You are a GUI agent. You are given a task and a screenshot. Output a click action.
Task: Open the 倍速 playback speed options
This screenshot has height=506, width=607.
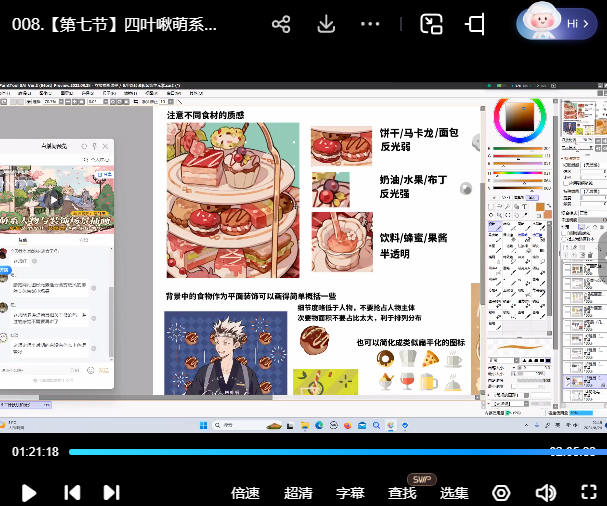(245, 493)
